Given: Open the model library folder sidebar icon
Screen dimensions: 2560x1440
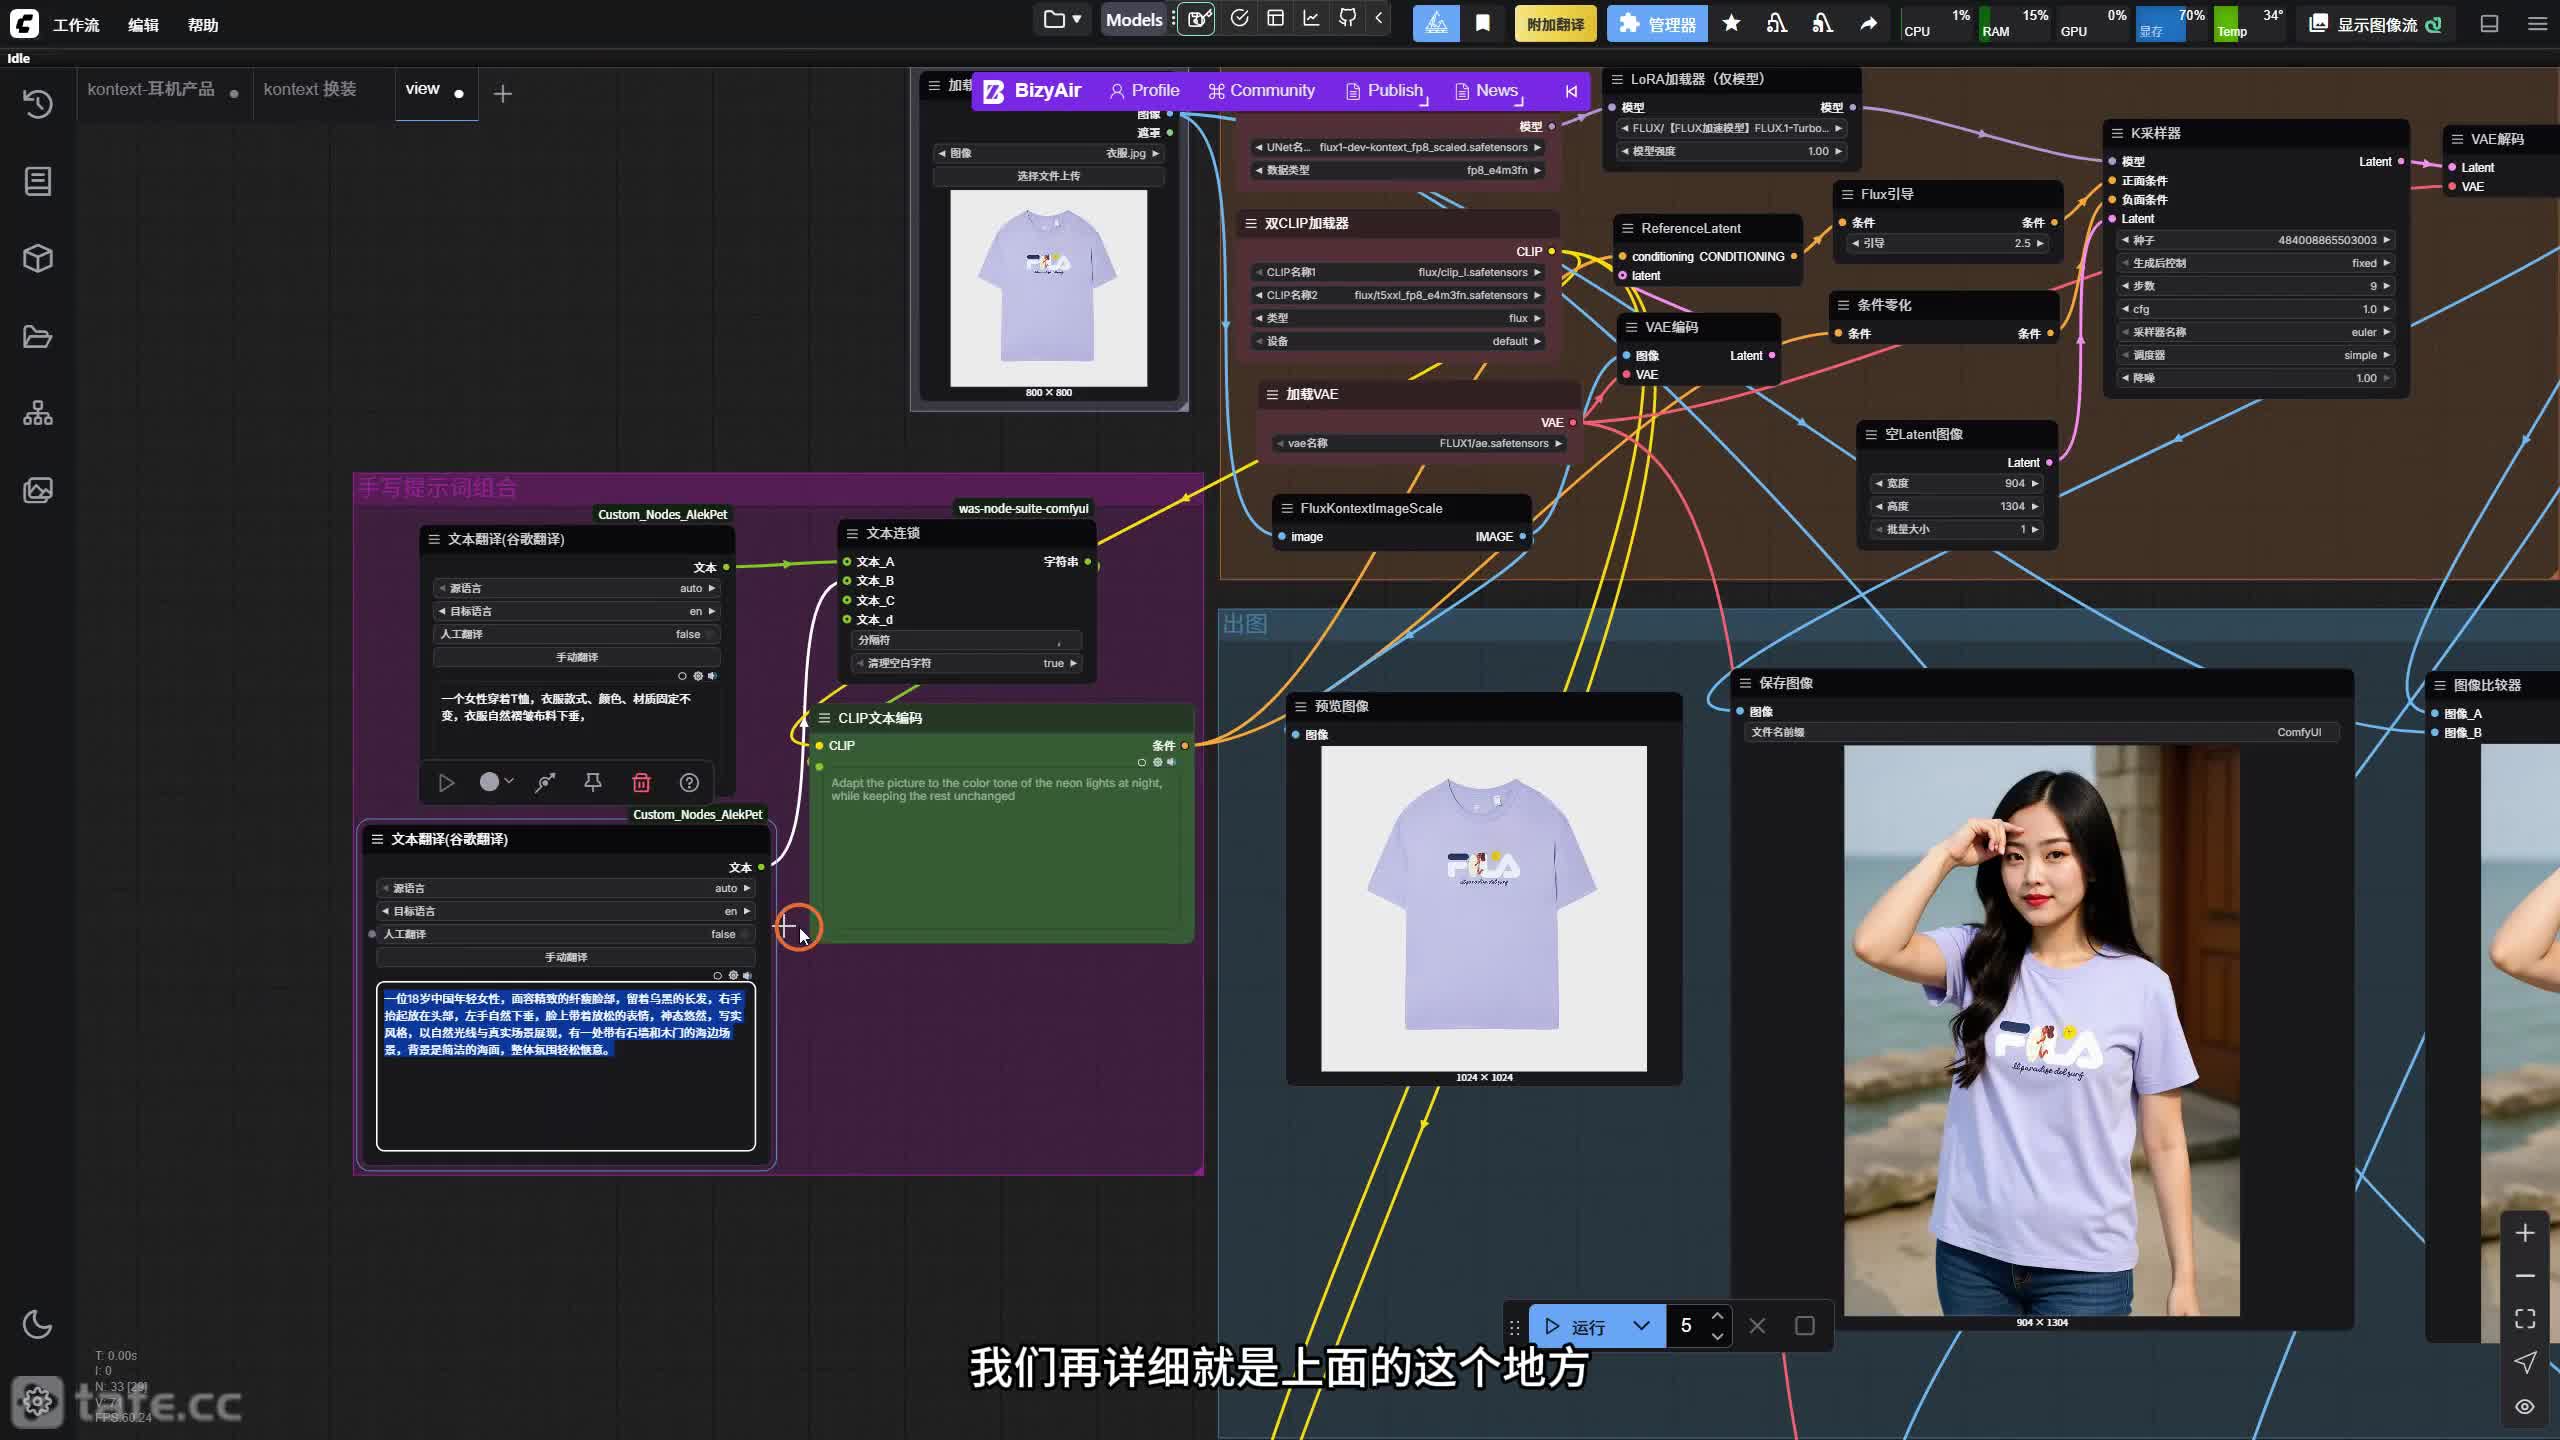Looking at the screenshot, I should (x=37, y=336).
